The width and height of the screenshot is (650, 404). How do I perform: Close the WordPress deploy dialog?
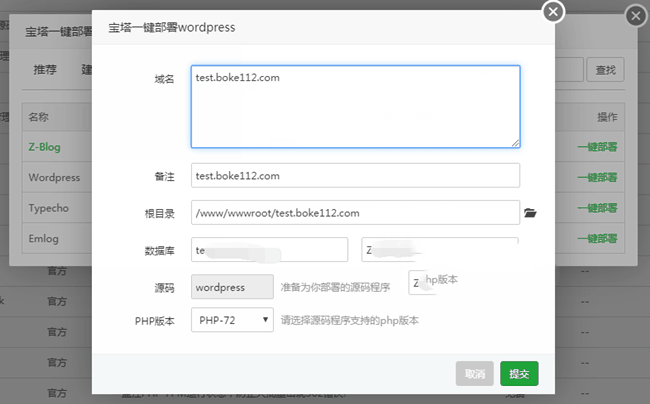[x=553, y=12]
